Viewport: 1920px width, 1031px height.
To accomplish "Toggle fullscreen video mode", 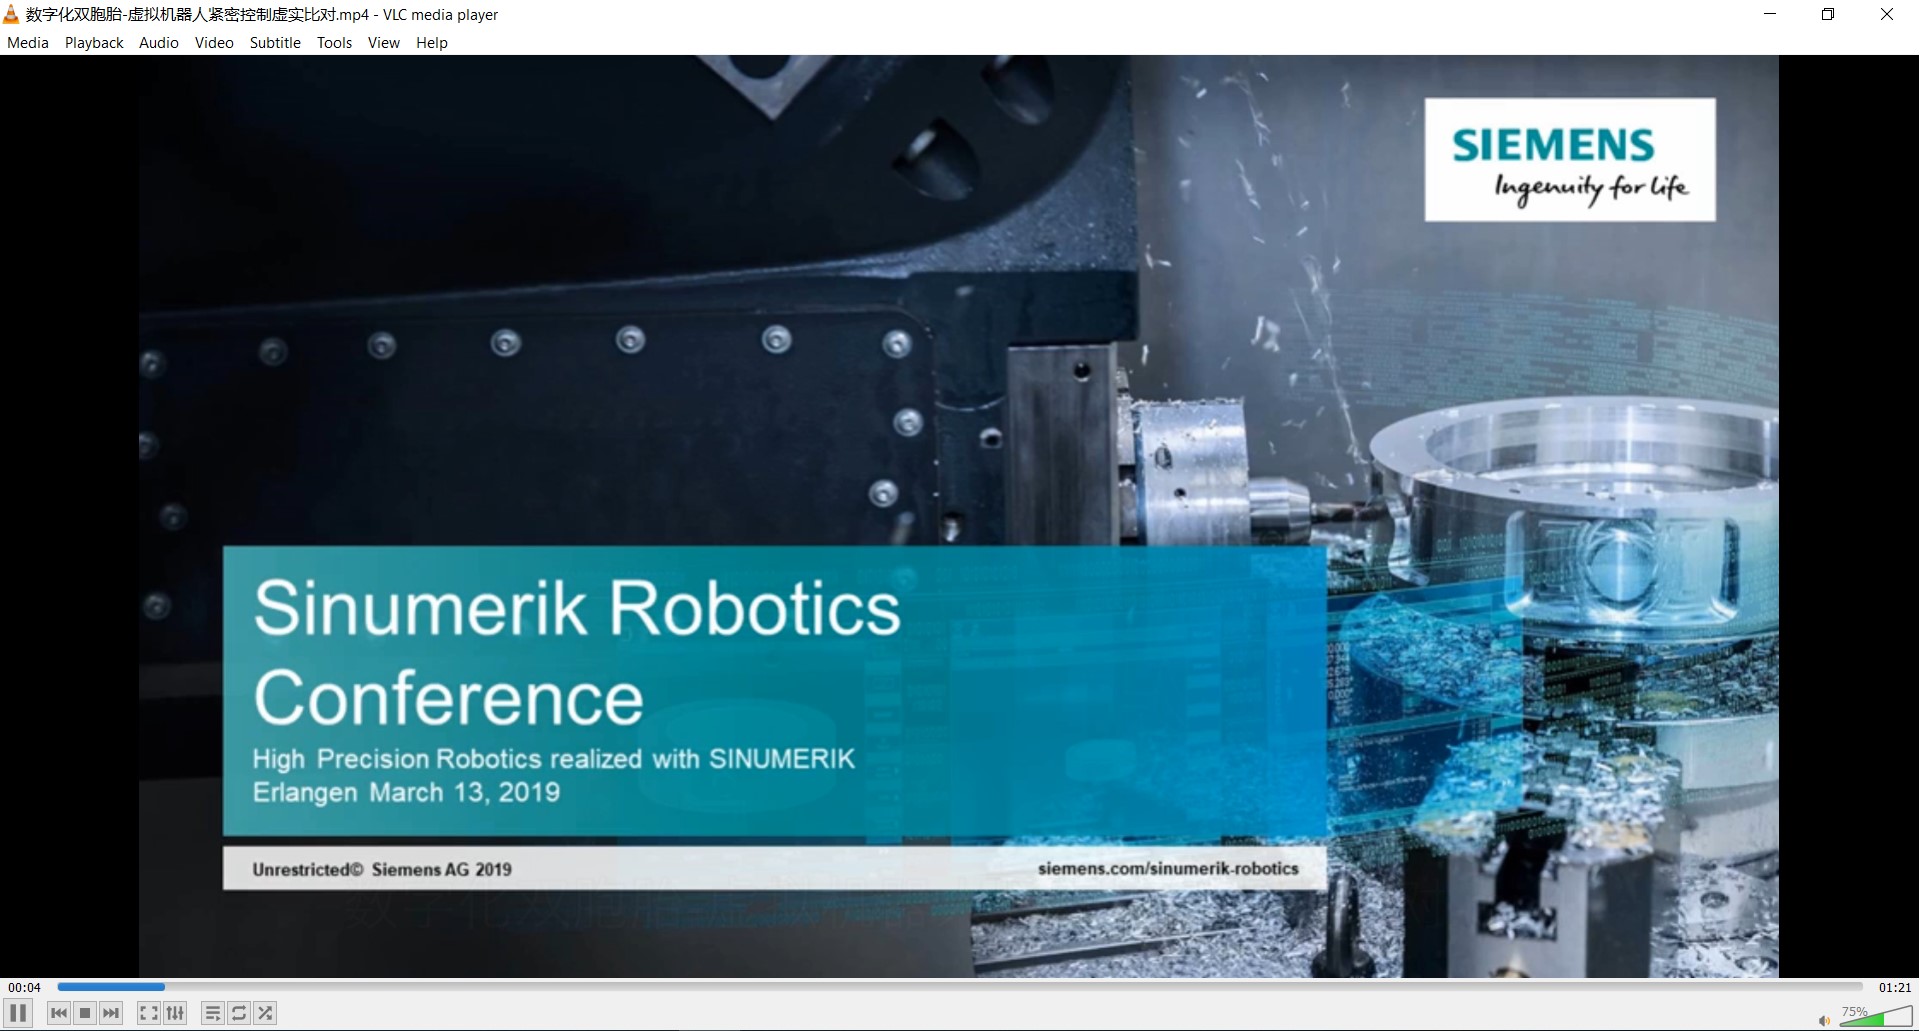I will (x=148, y=1013).
